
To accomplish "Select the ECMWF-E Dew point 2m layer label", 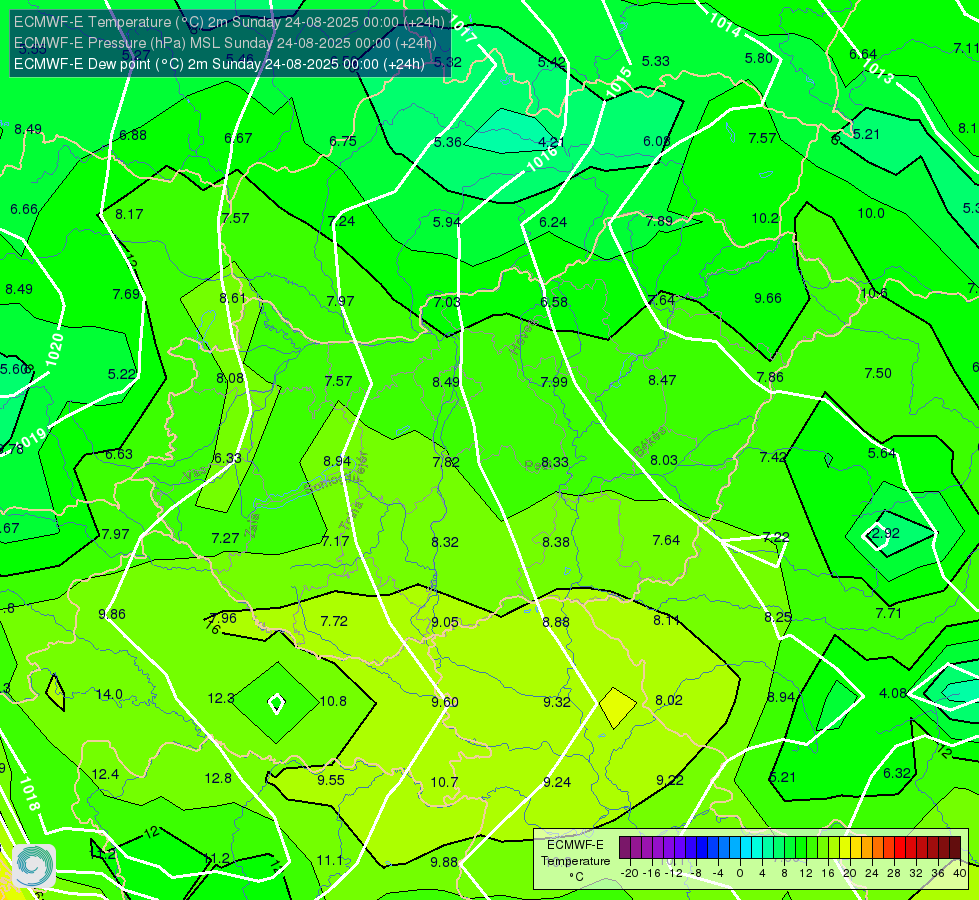I will [x=219, y=64].
